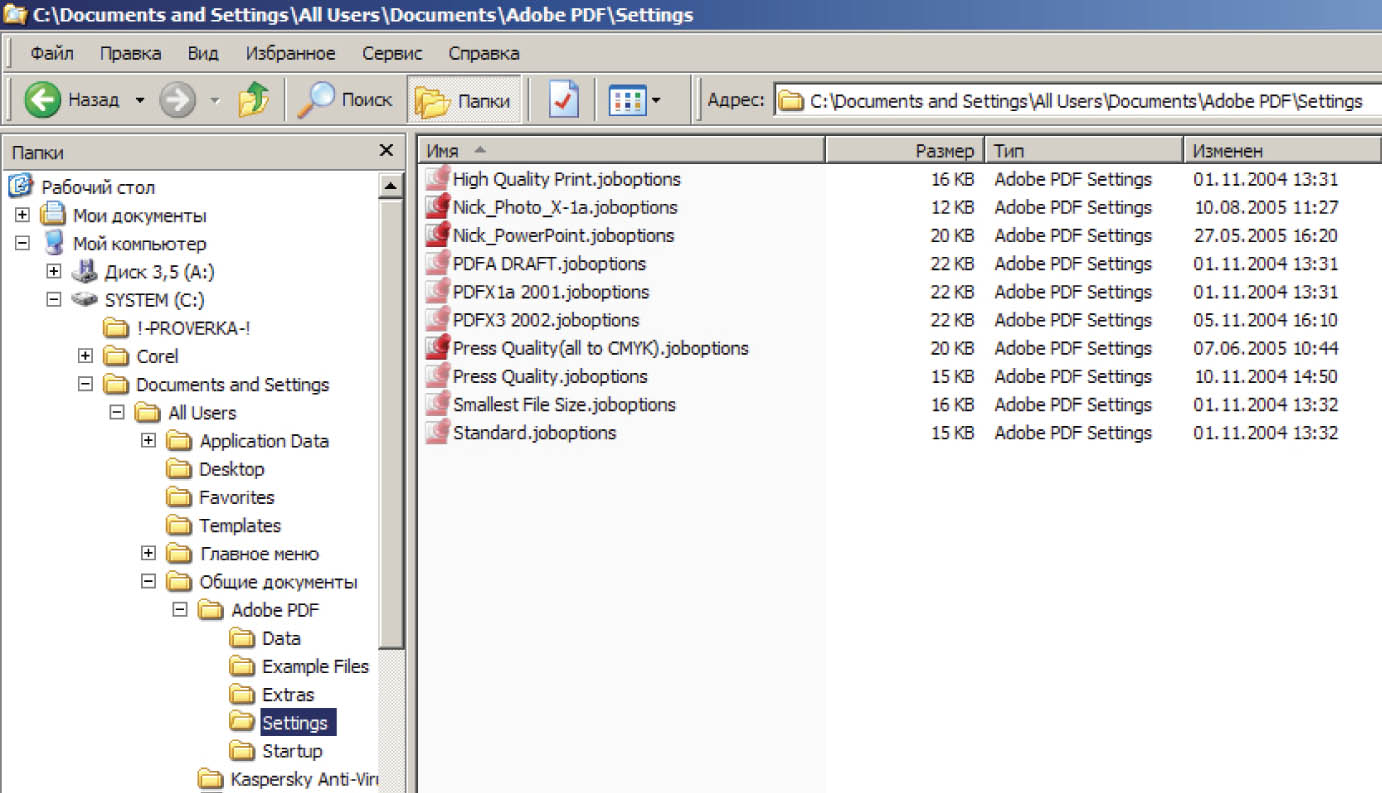Open dropdown arrow next to Назад
1382x793 pixels.
(x=139, y=100)
